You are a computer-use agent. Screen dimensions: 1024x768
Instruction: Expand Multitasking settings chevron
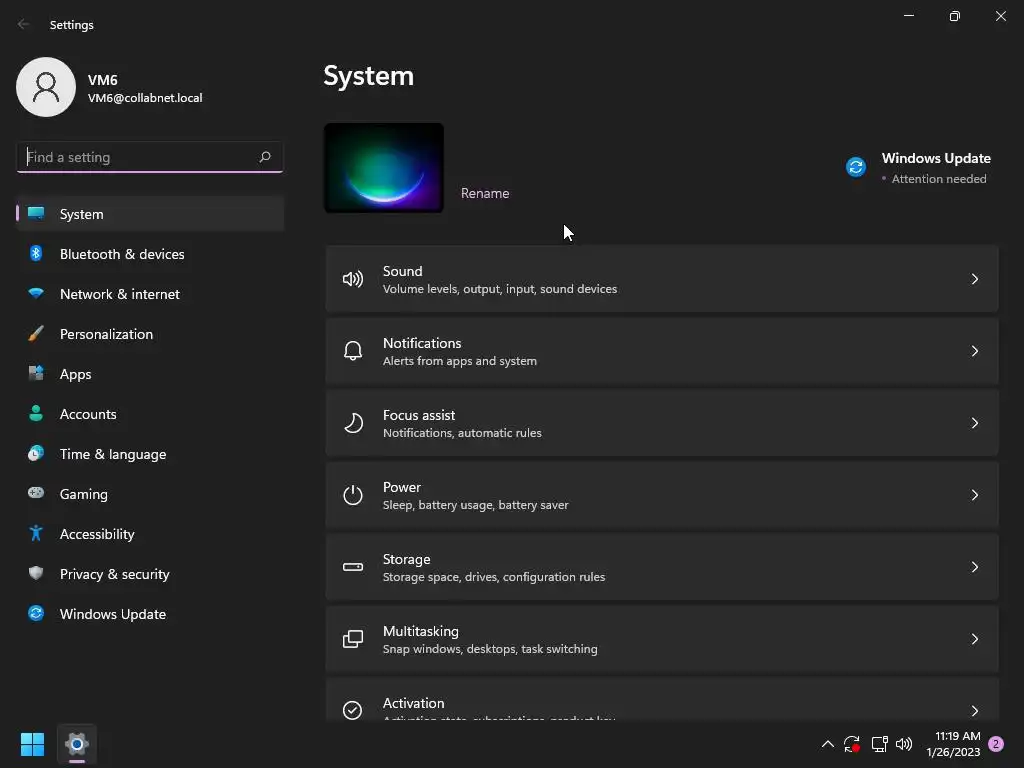tap(974, 639)
